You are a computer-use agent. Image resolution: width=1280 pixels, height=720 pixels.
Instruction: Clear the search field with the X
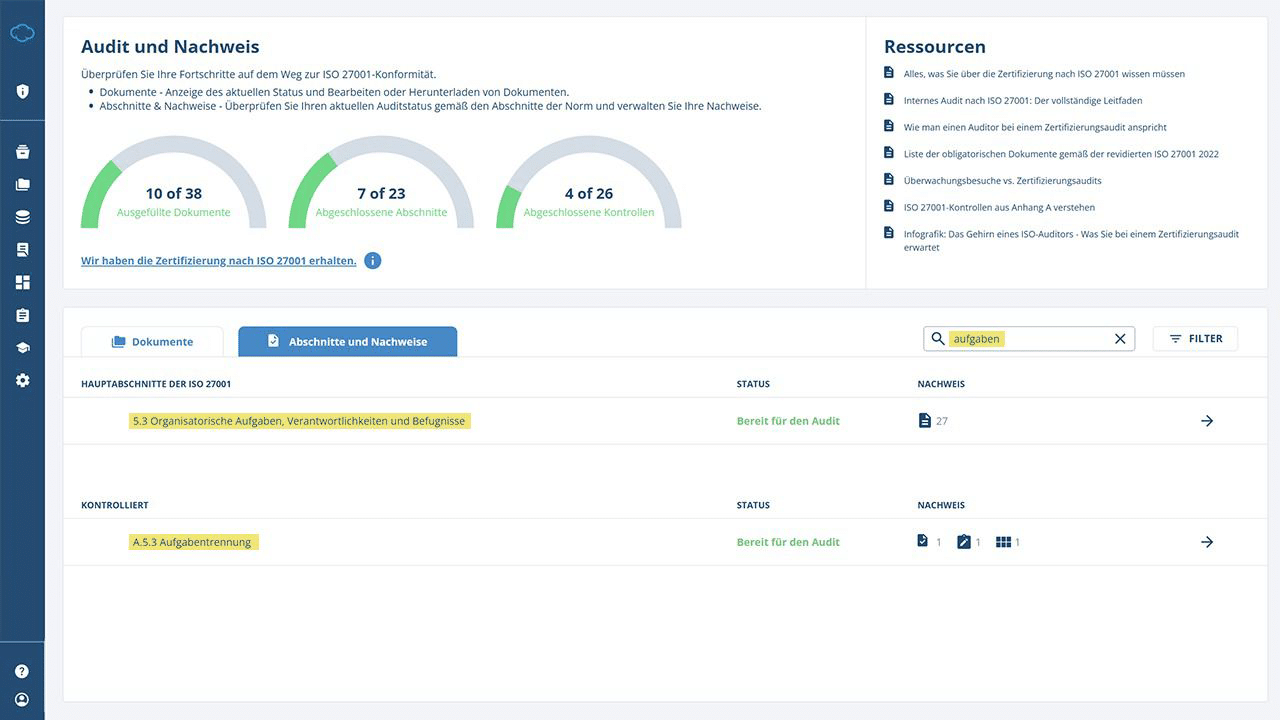point(1120,339)
